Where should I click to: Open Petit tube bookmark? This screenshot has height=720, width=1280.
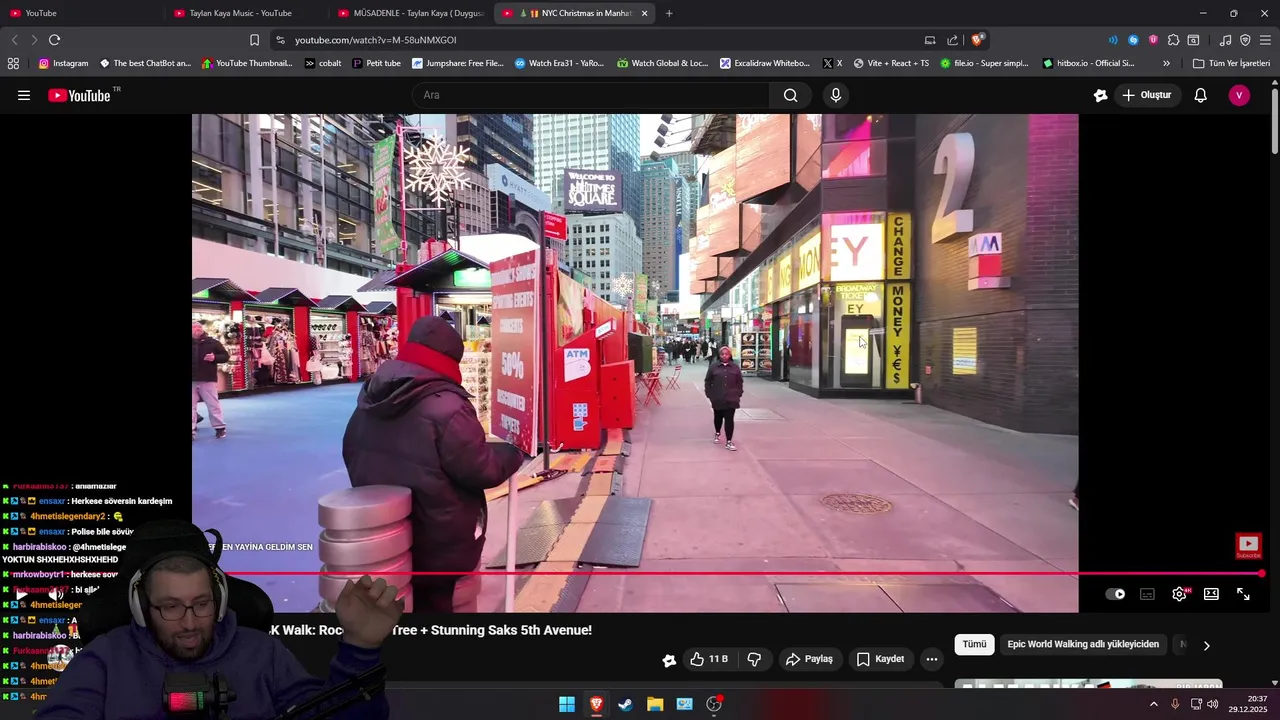(376, 63)
